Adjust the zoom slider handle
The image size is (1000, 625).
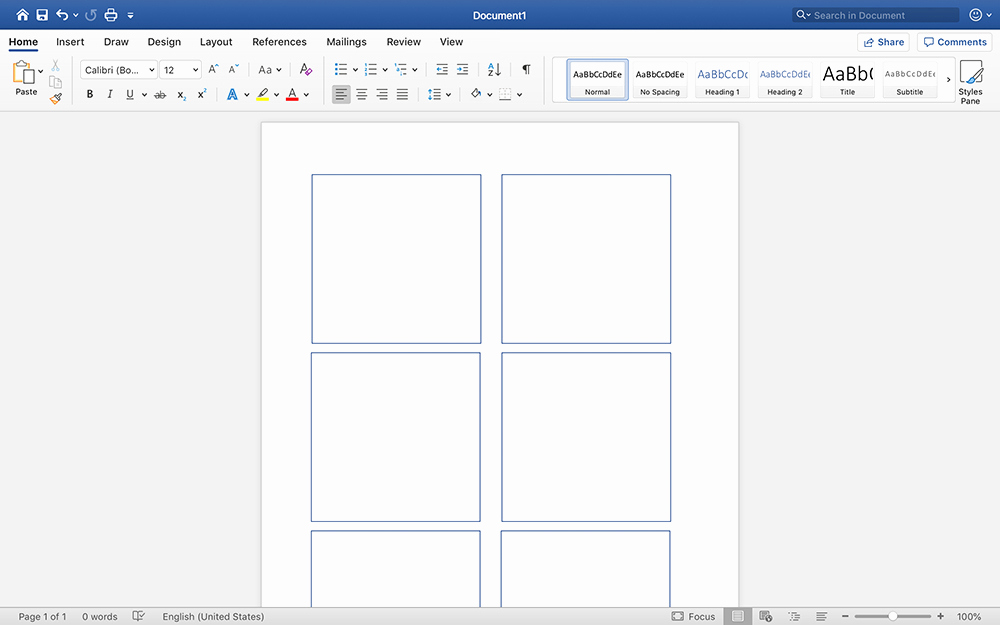(x=893, y=616)
